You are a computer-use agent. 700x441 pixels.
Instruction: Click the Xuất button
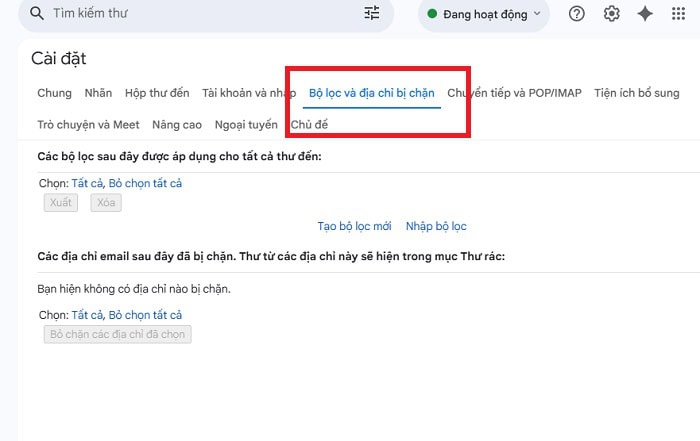(61, 203)
